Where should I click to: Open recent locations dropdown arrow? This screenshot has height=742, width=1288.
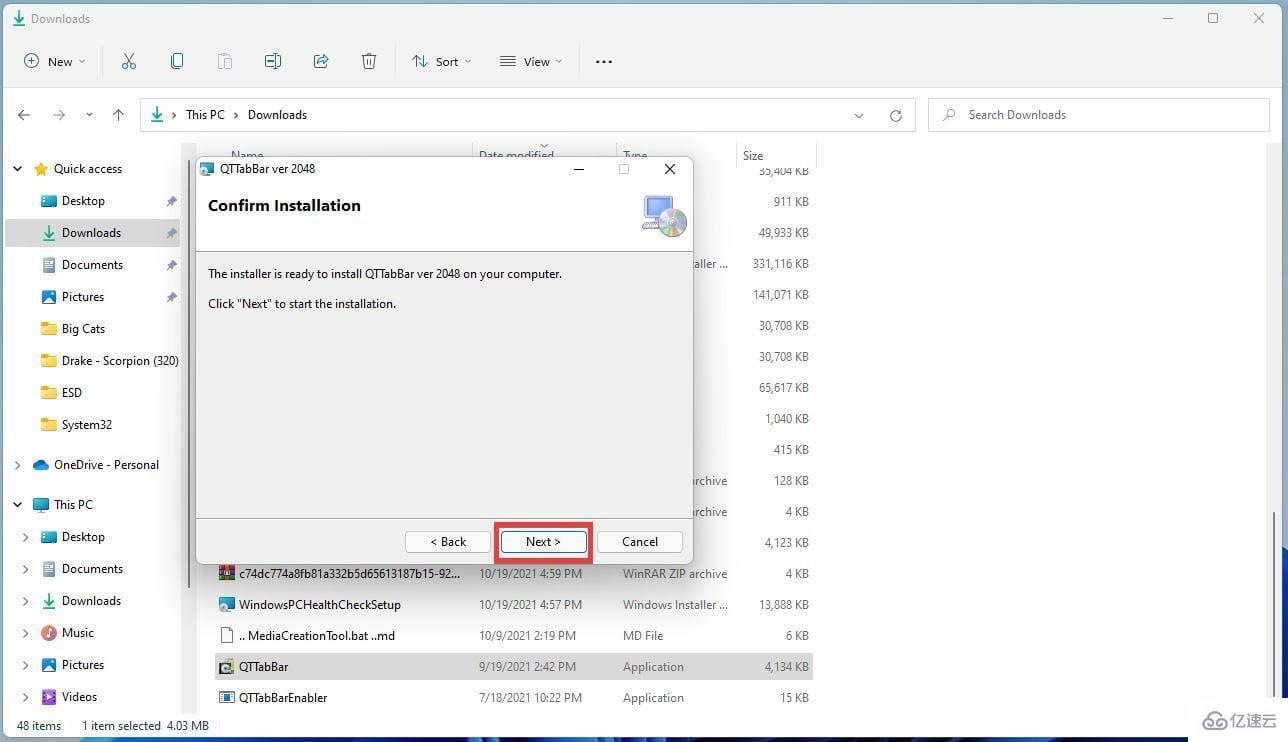point(89,115)
